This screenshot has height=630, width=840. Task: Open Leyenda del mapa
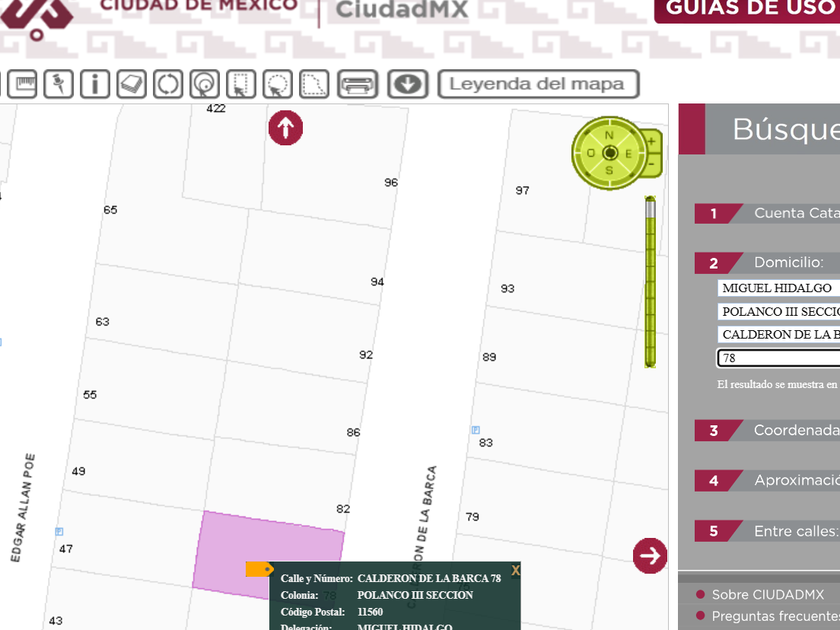[538, 84]
